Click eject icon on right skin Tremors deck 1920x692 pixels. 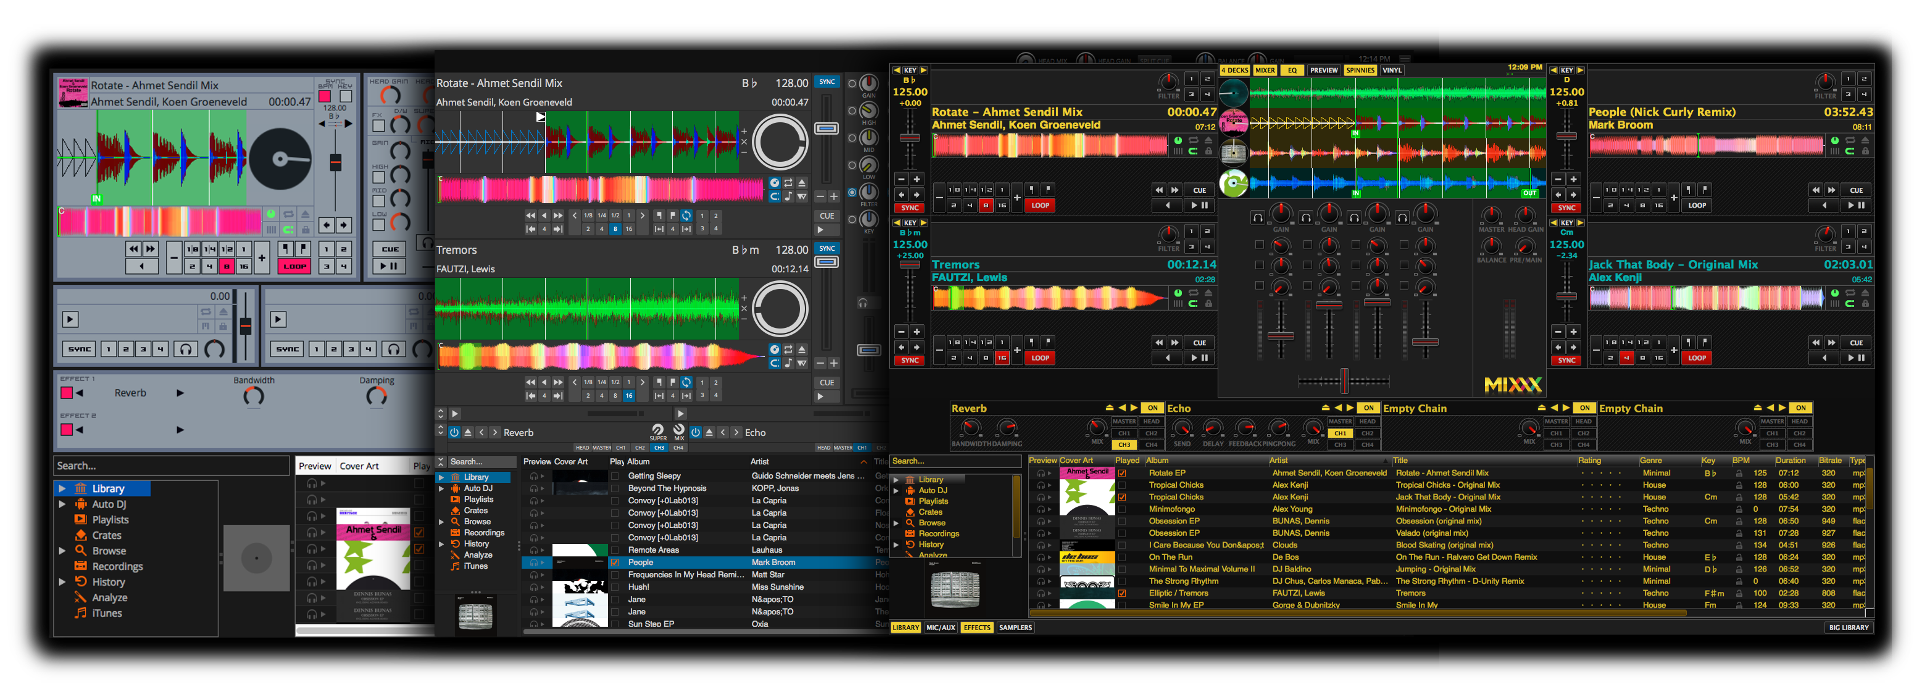(x=1208, y=293)
